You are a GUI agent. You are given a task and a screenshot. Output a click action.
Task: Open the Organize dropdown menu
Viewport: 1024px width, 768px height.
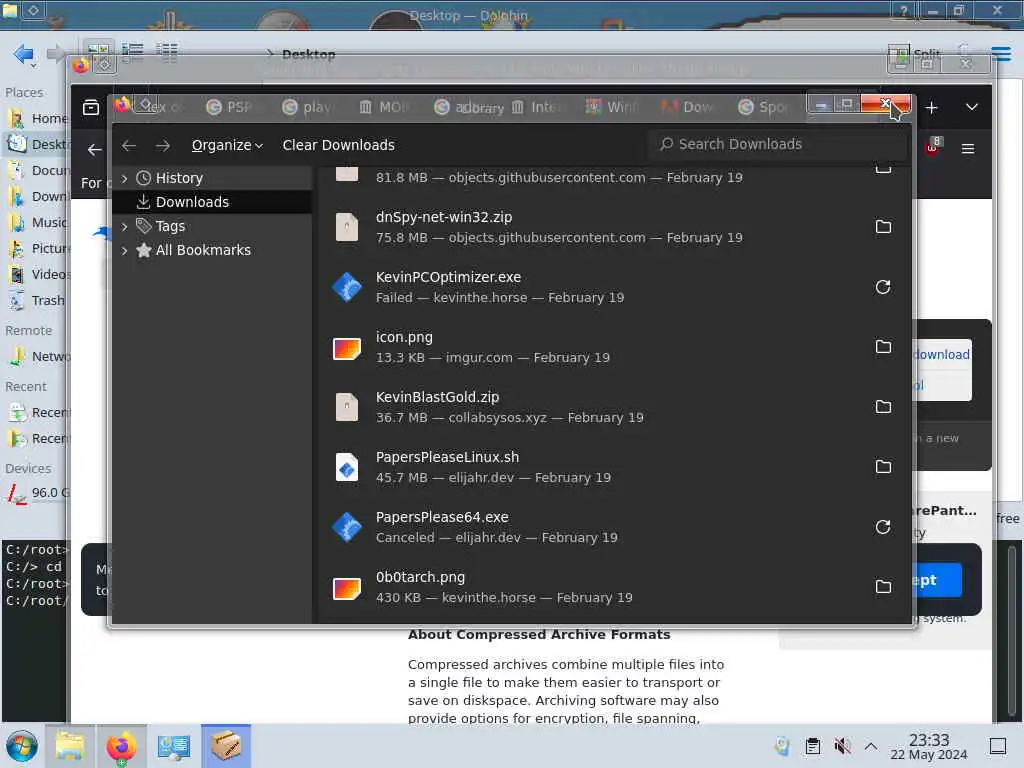coord(227,145)
